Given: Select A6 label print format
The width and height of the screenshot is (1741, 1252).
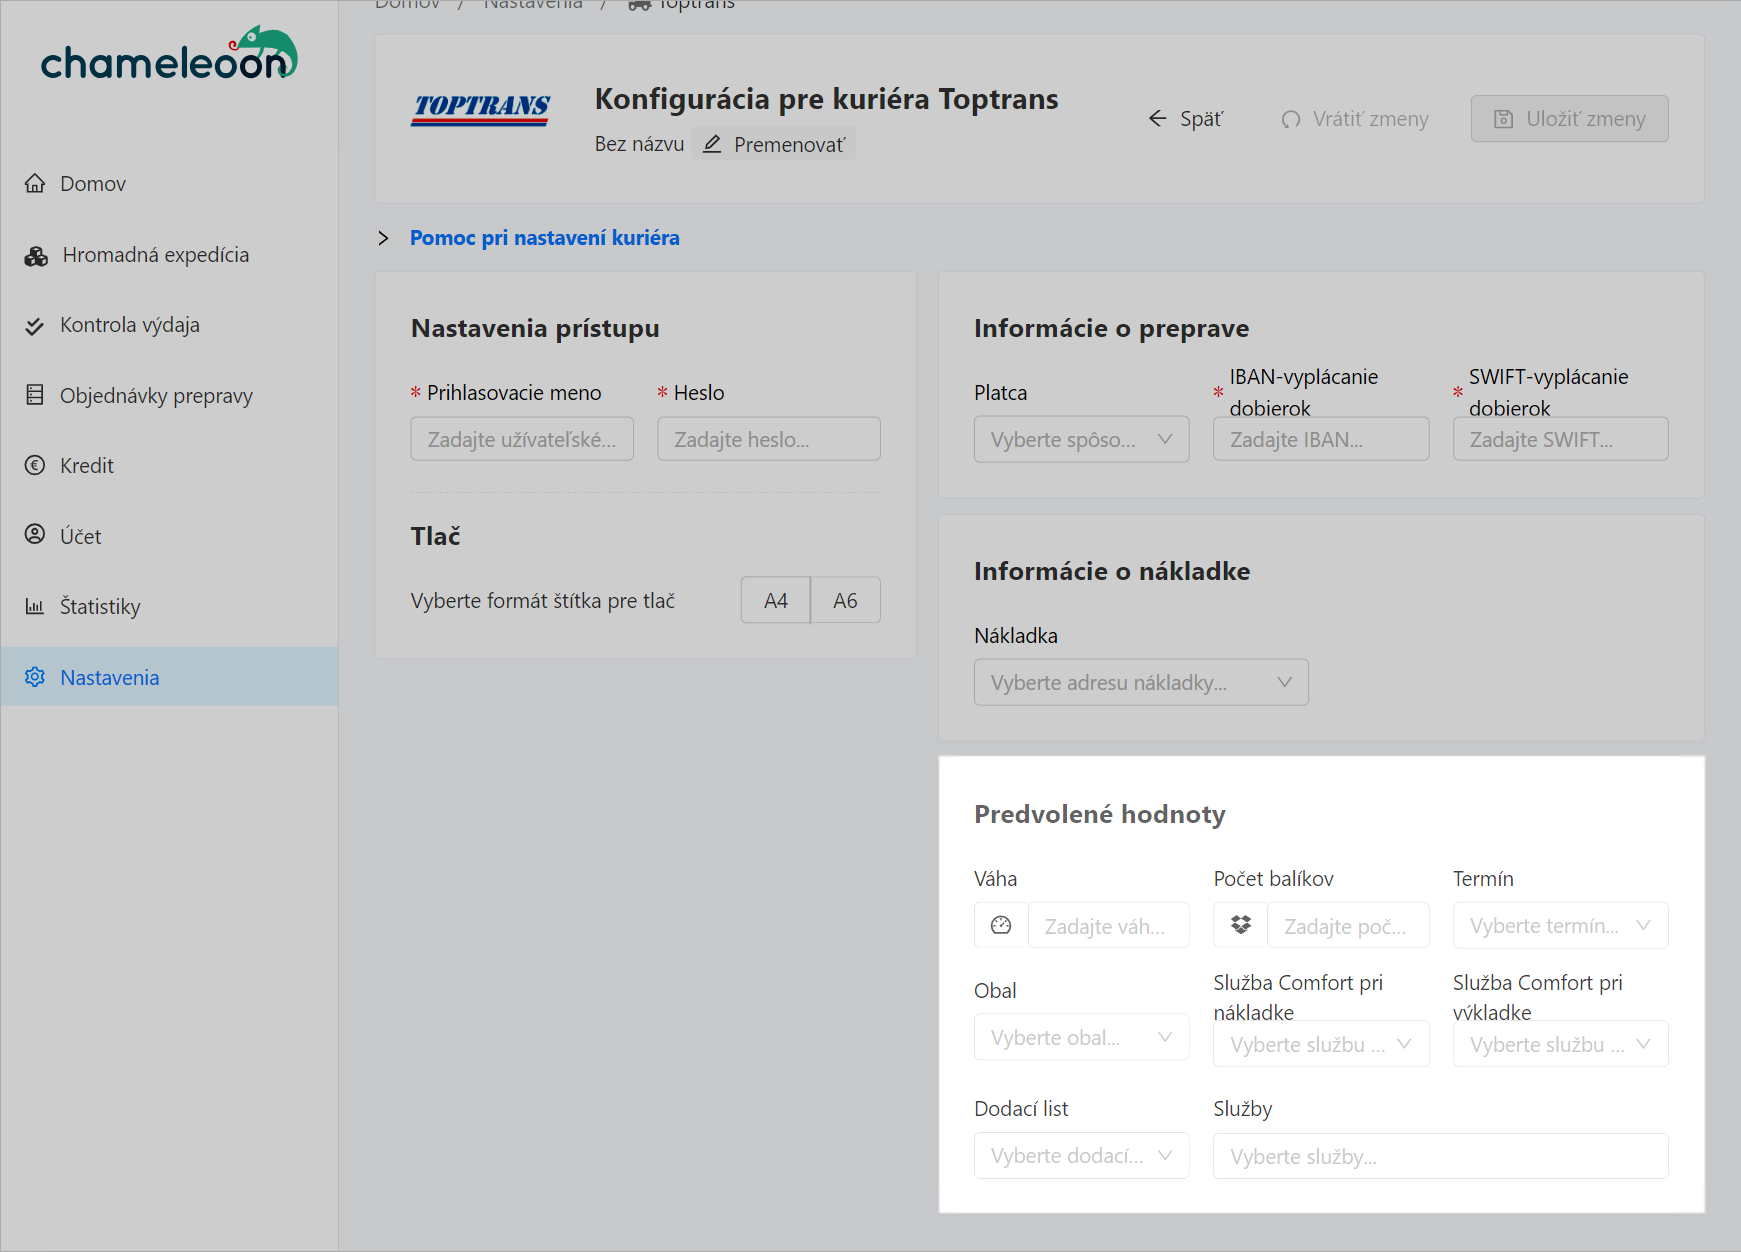Looking at the screenshot, I should click(845, 600).
